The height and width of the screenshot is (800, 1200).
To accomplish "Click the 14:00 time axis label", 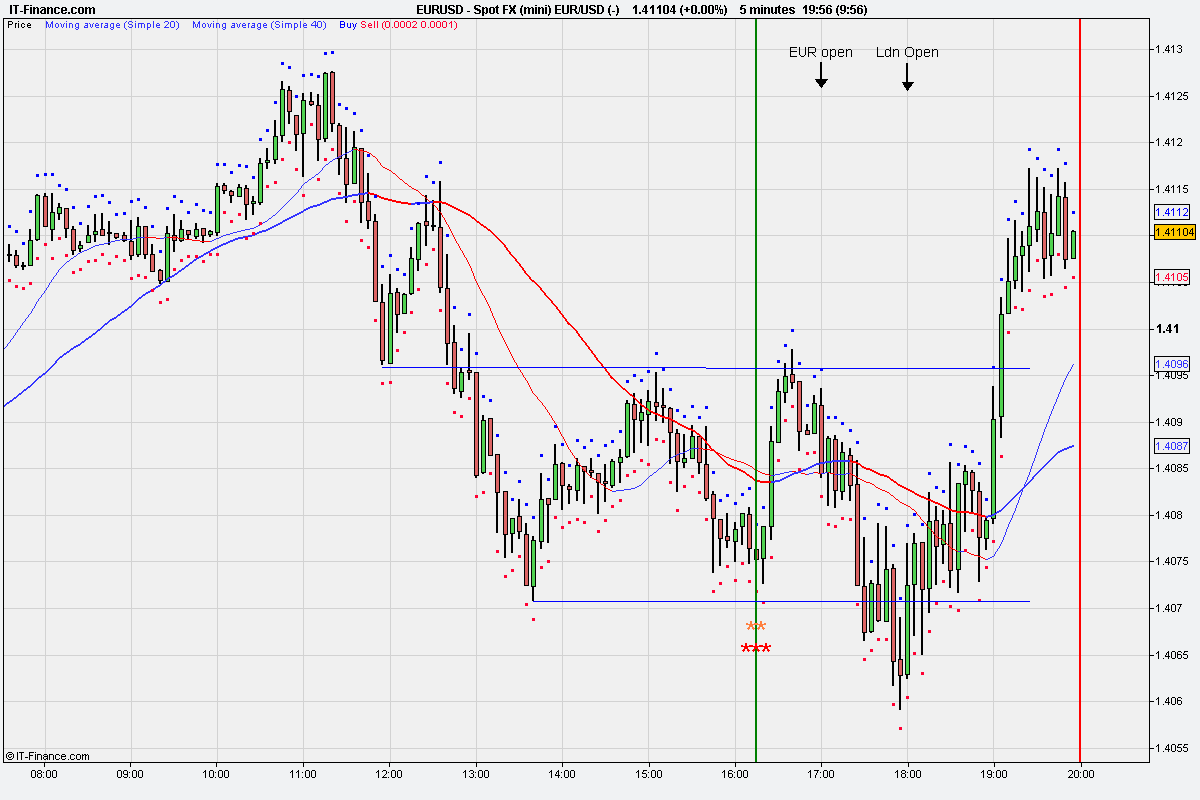I will point(562,774).
